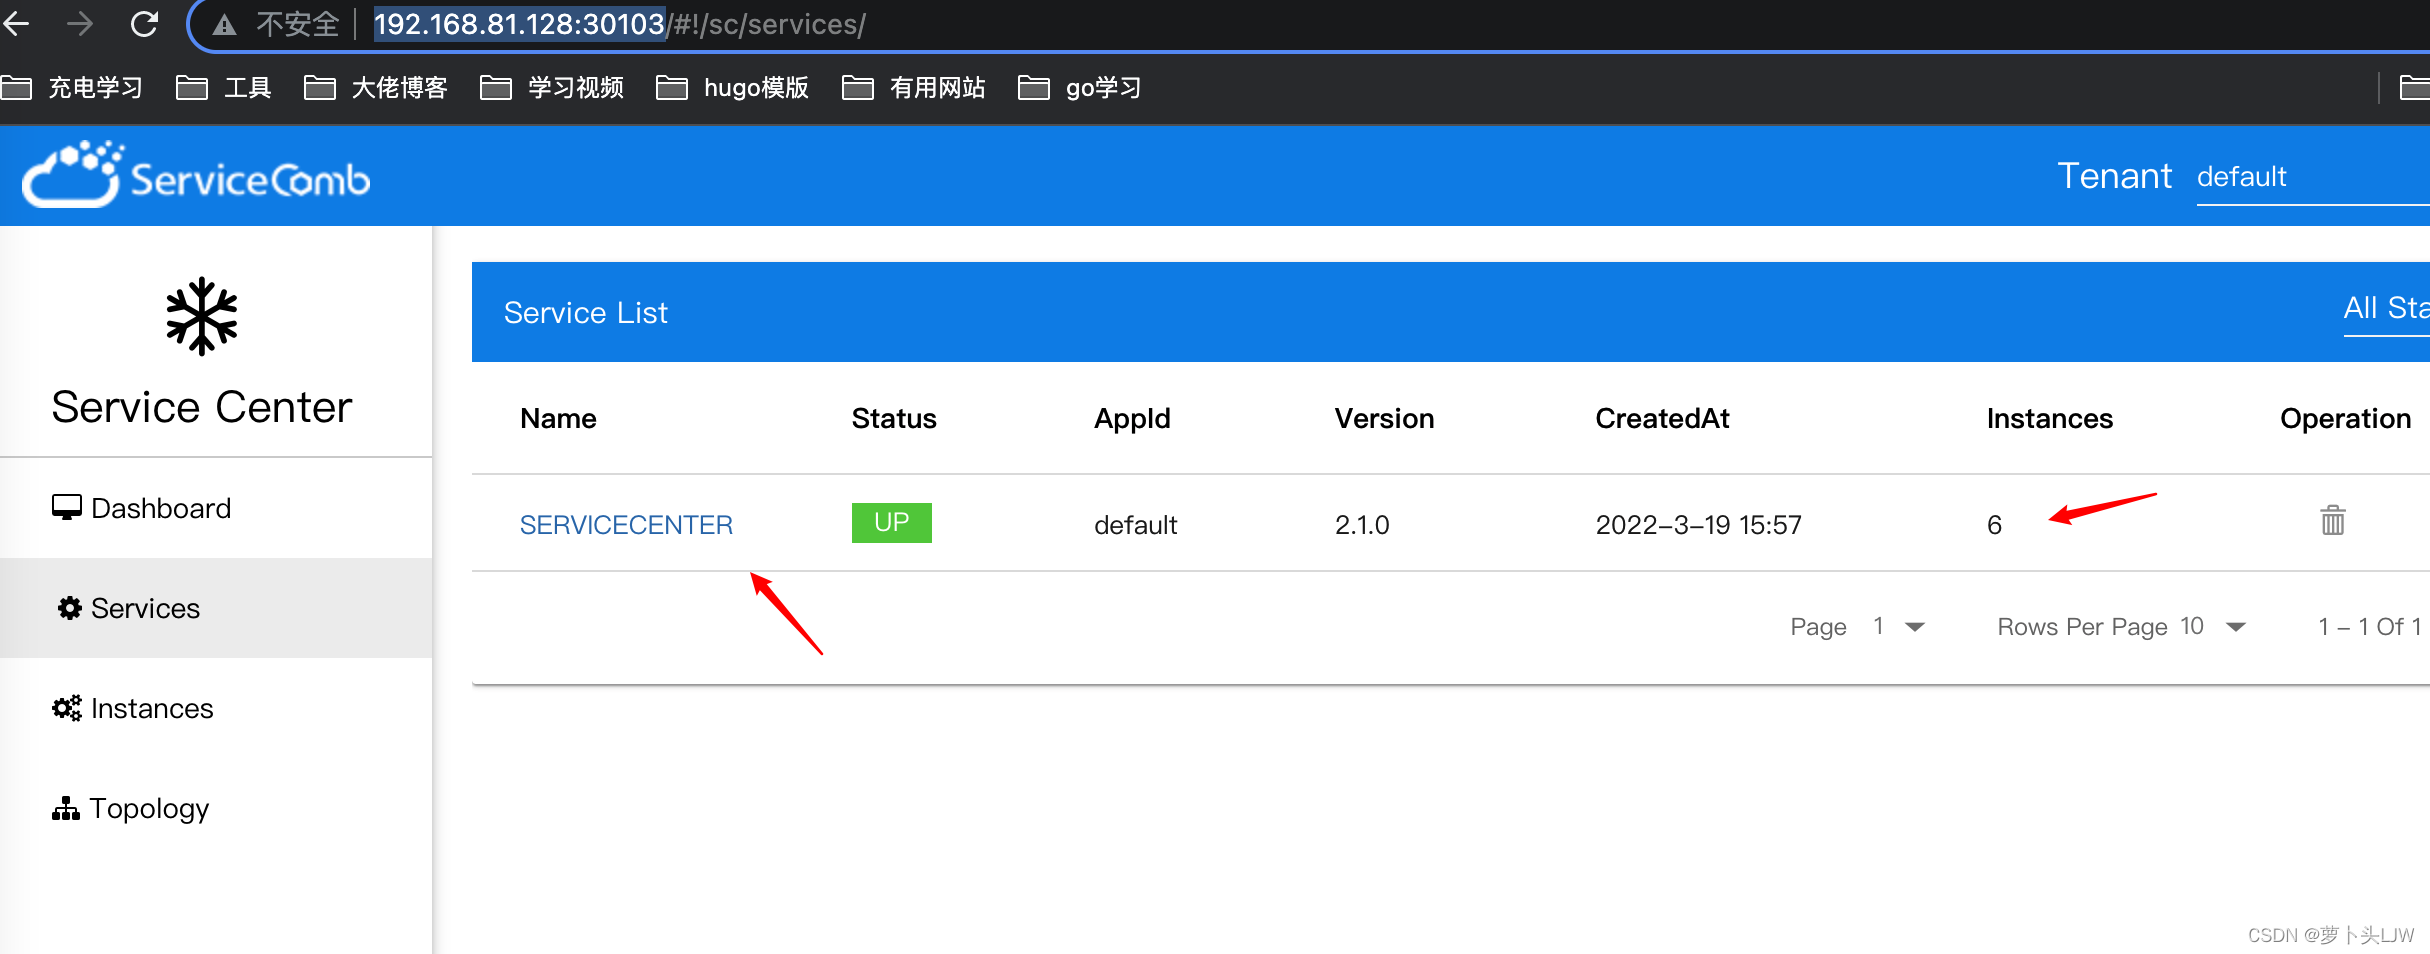Viewport: 2430px width, 954px height.
Task: Click the Instances column header
Action: tap(2049, 418)
